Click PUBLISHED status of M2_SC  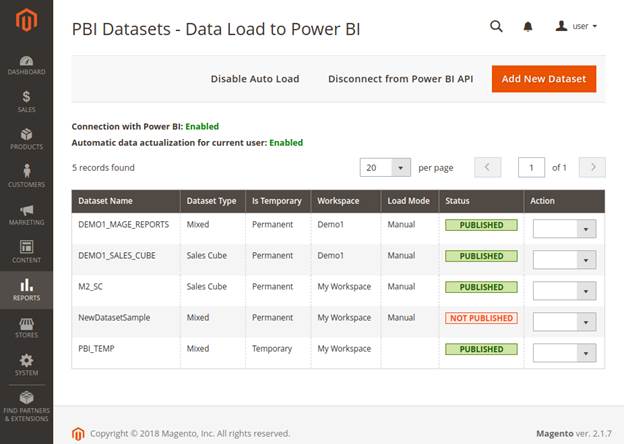(481, 287)
